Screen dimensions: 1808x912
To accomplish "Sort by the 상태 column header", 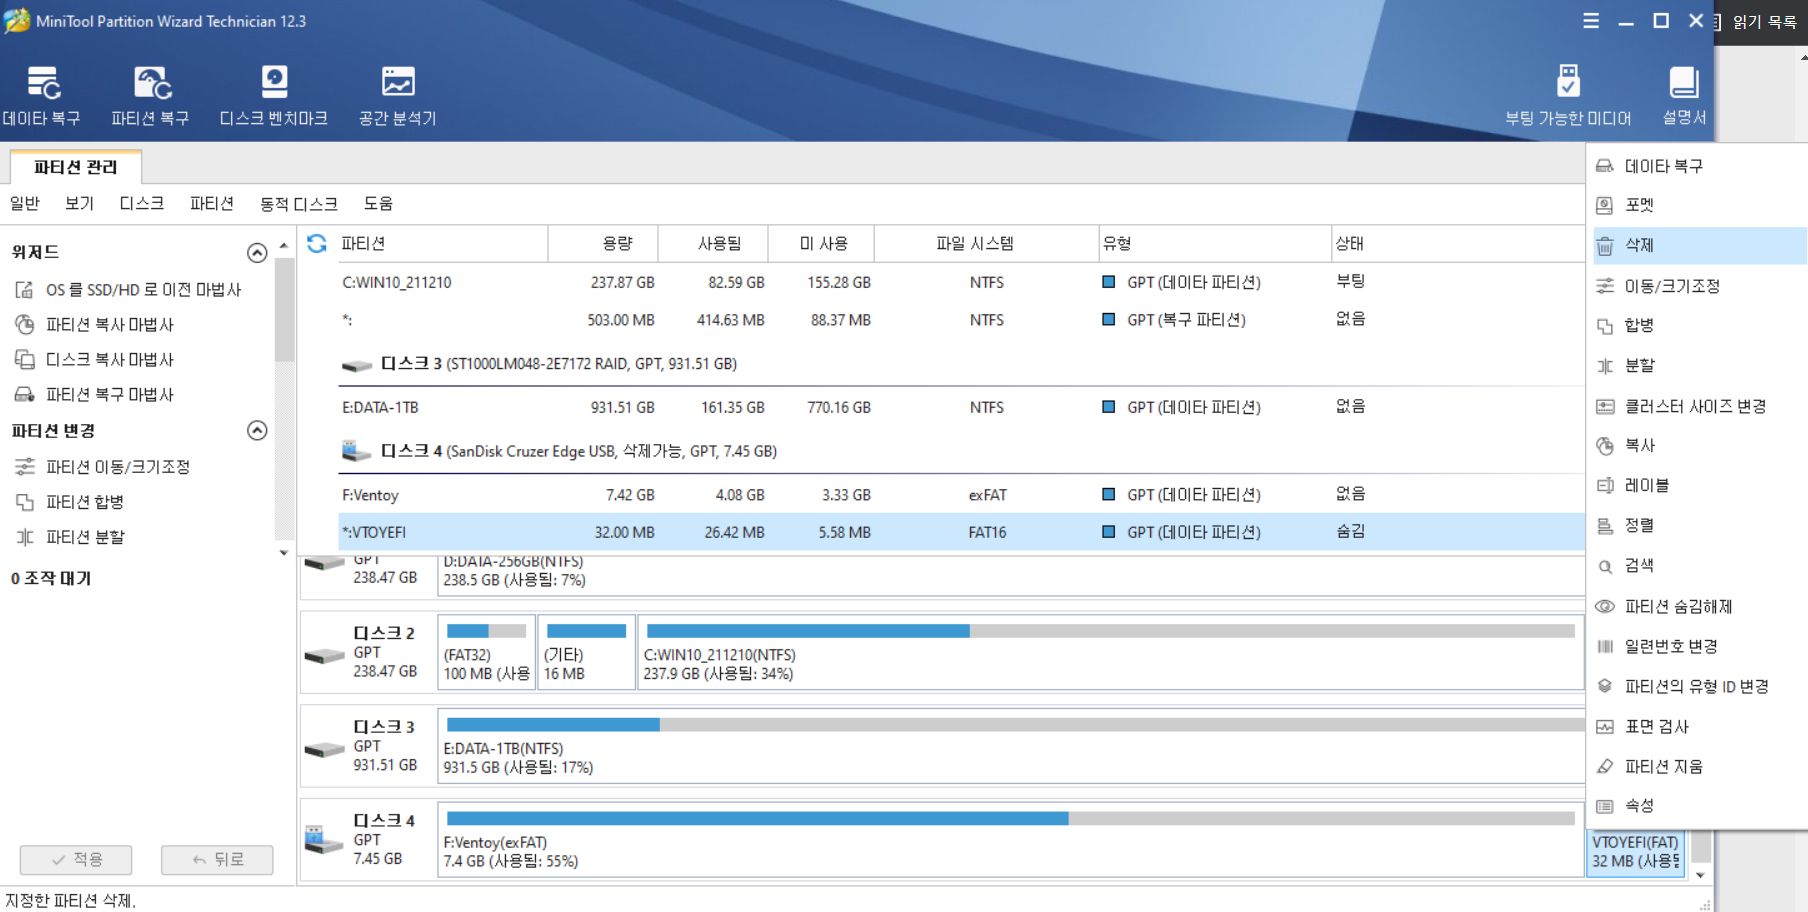I will coord(1457,243).
